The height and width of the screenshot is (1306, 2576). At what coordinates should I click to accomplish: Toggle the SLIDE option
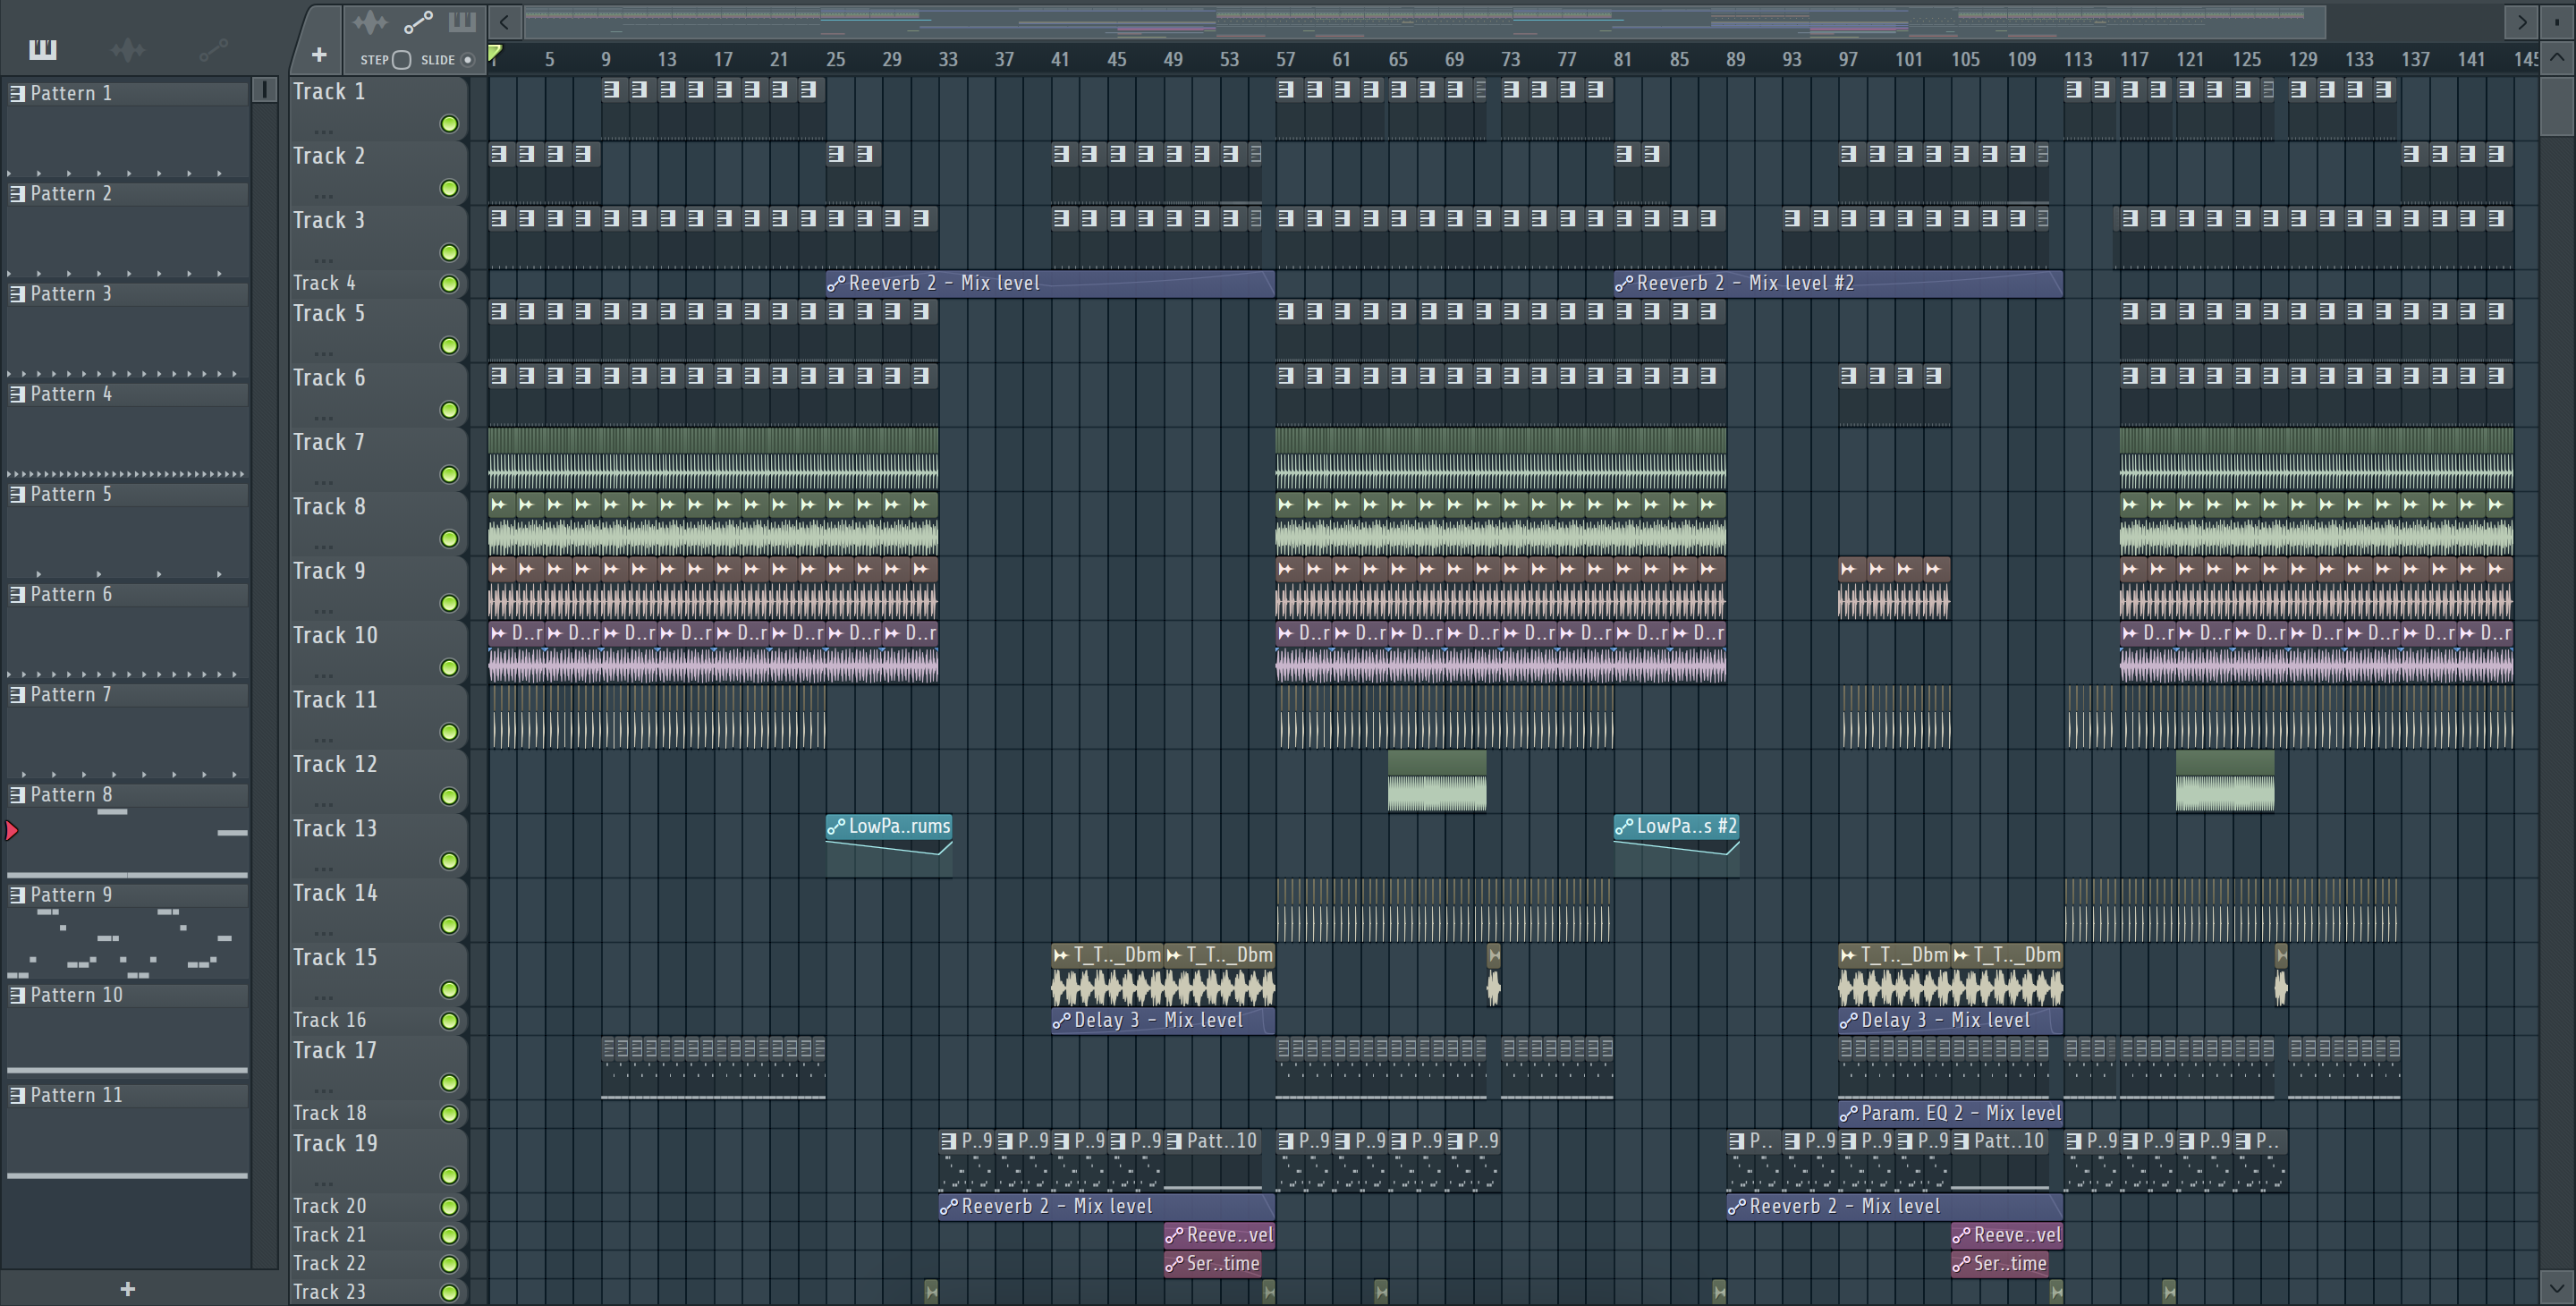click(x=467, y=60)
